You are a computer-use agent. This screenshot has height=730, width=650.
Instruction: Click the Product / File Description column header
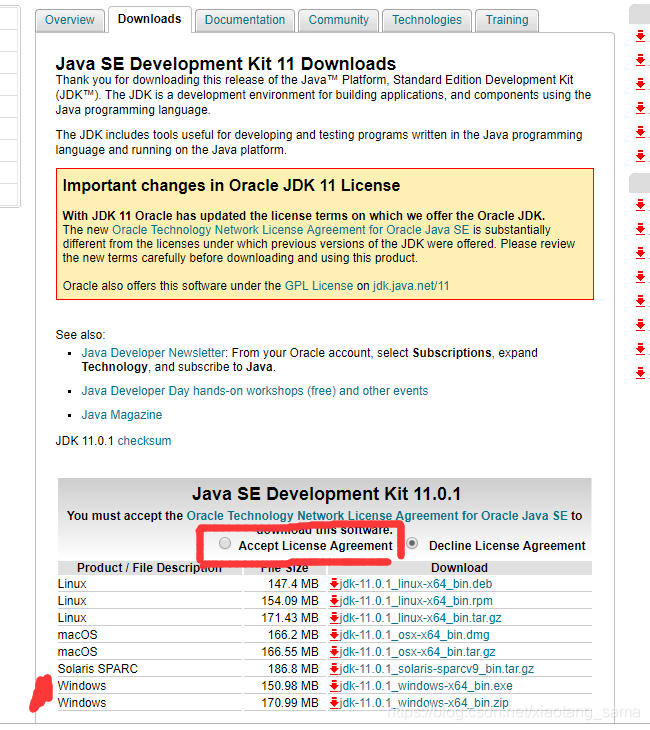149,568
